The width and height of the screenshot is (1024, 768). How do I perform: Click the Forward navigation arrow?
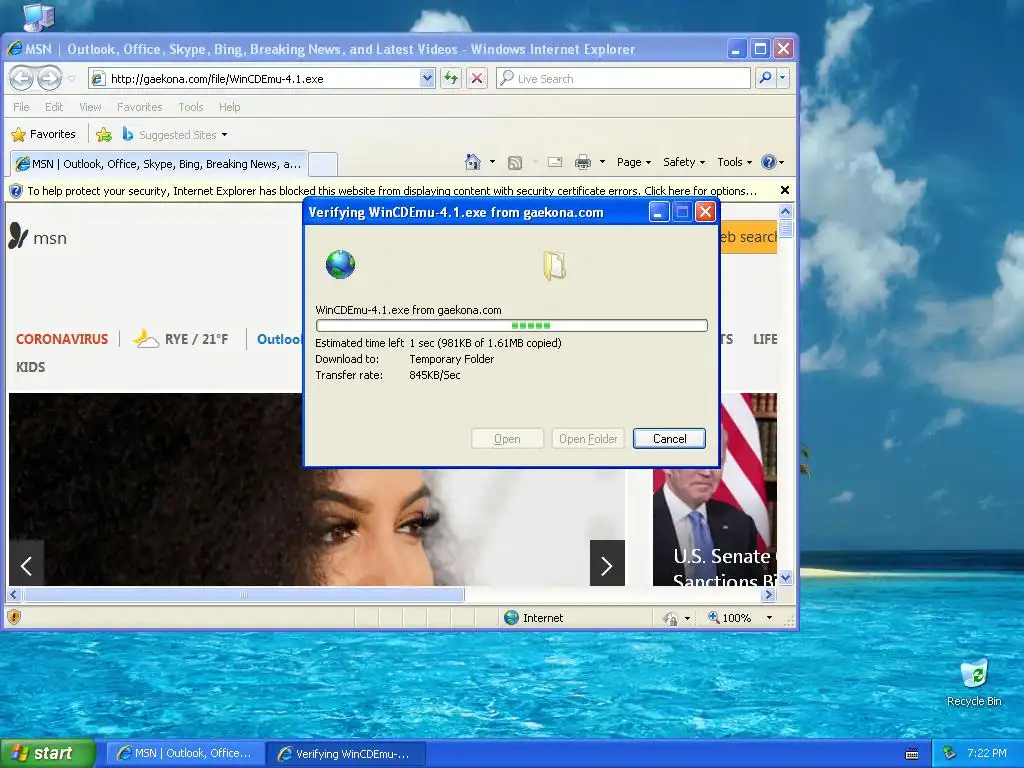coord(50,78)
